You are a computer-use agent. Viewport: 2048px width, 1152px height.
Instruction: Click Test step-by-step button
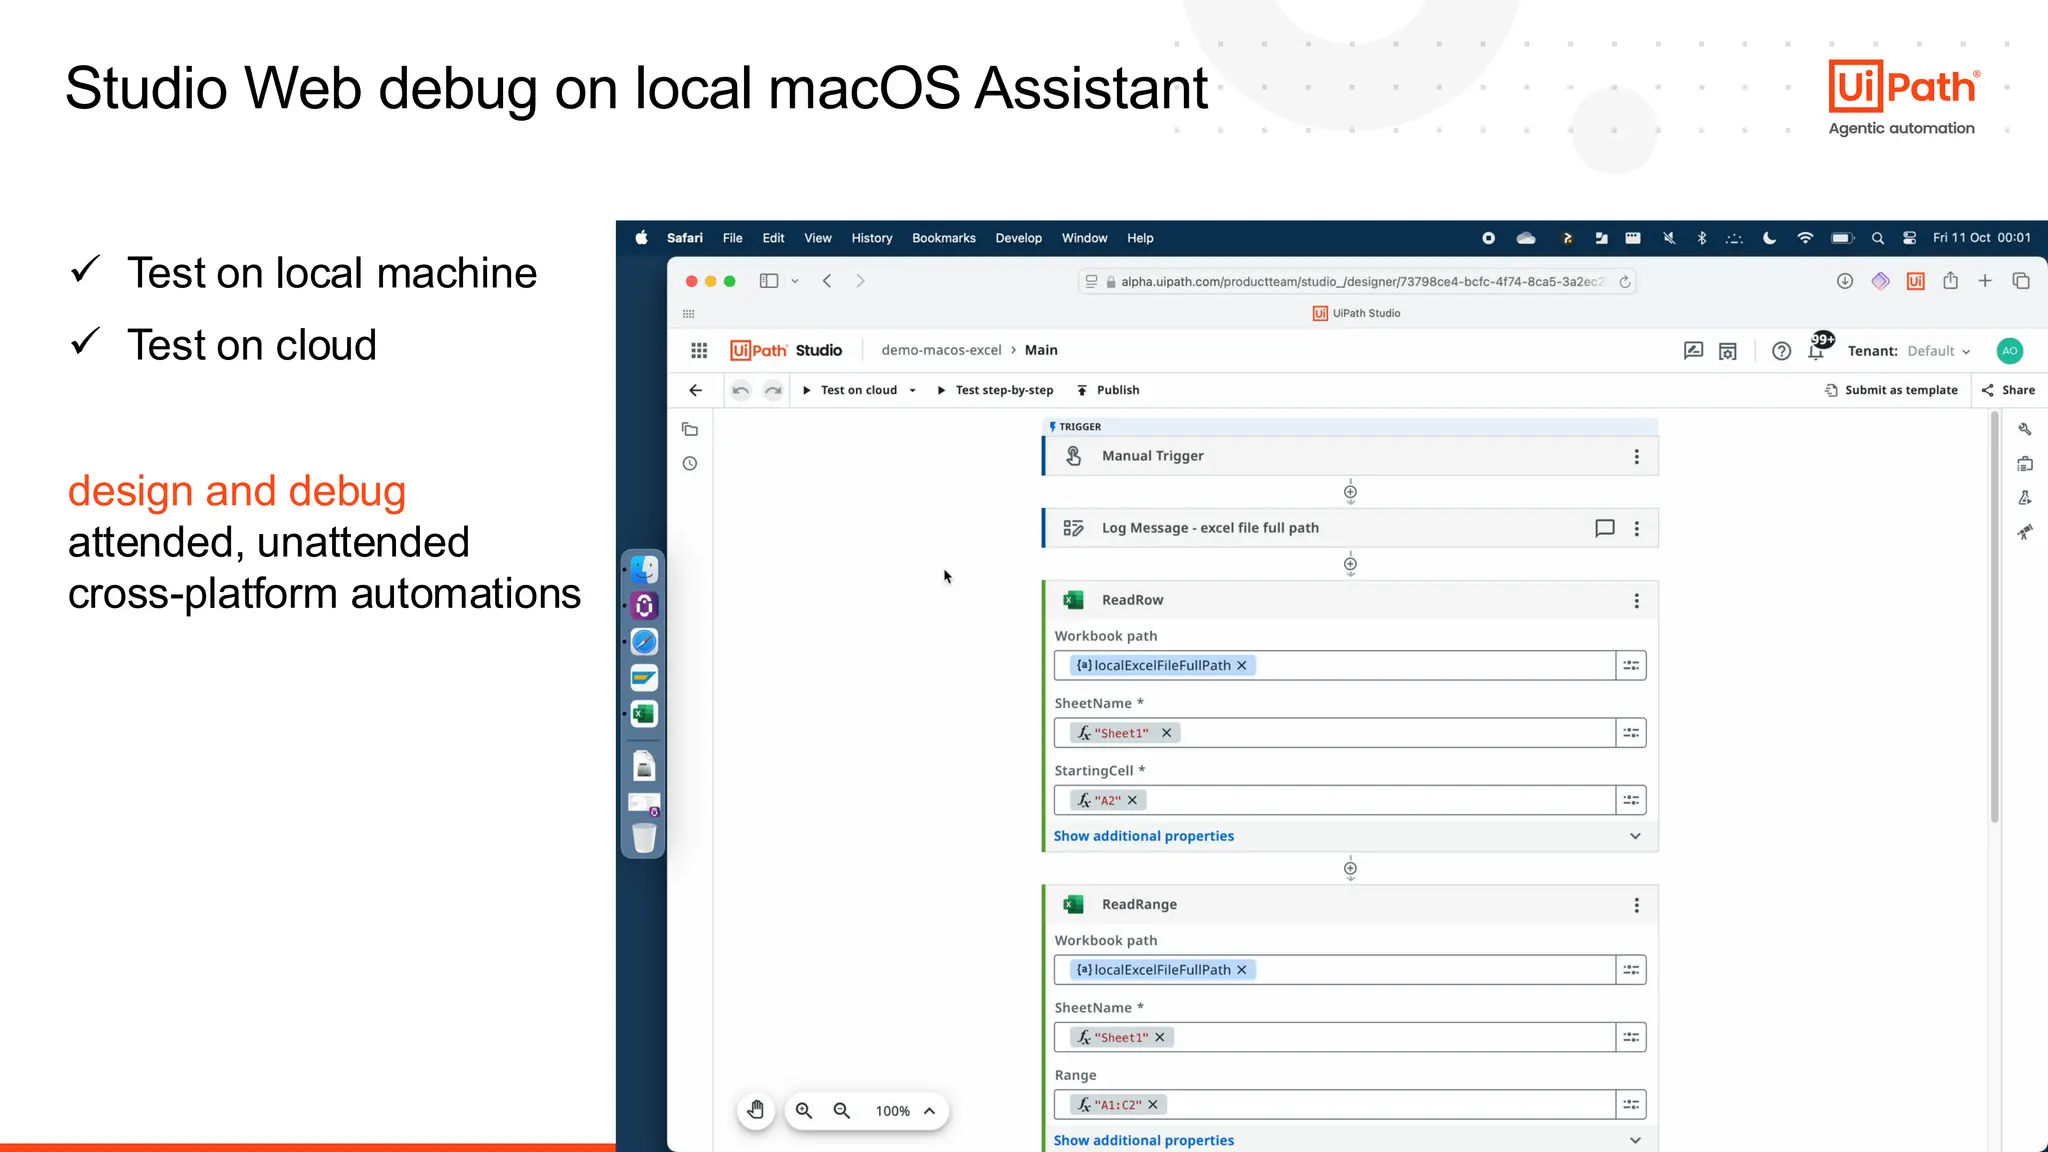pyautogui.click(x=995, y=390)
